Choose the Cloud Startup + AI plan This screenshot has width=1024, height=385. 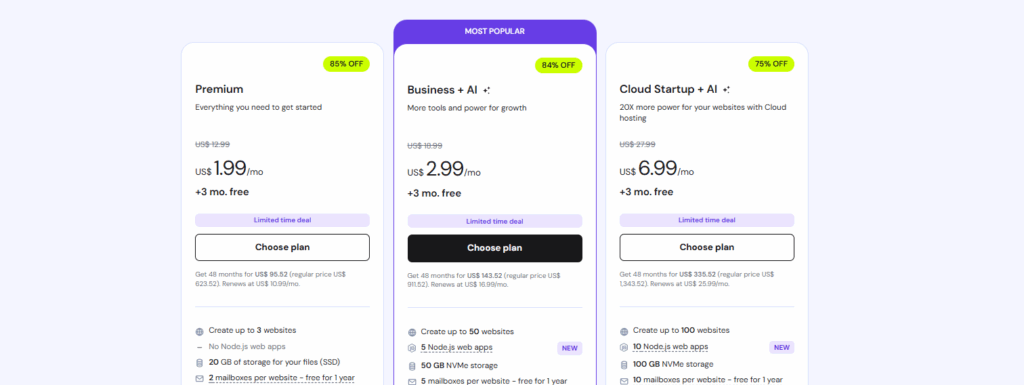pos(707,247)
